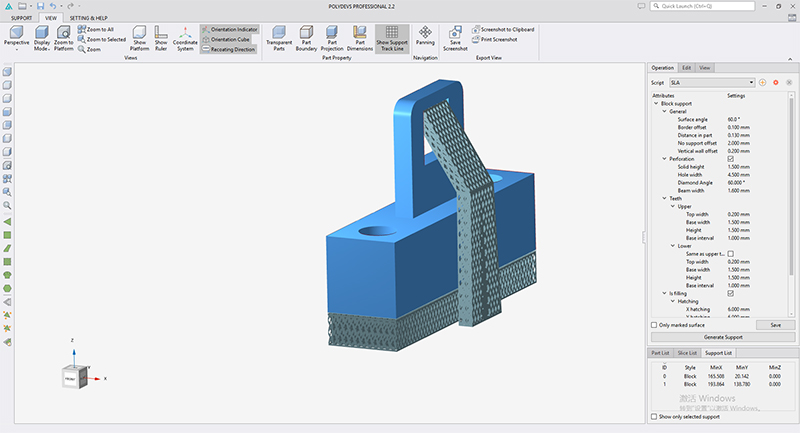
Task: Collapse the Block support tree node
Action: (656, 103)
